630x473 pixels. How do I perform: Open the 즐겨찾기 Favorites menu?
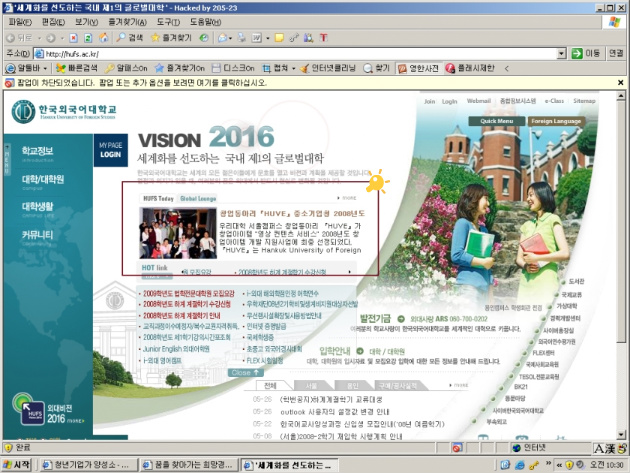pyautogui.click(x=127, y=22)
